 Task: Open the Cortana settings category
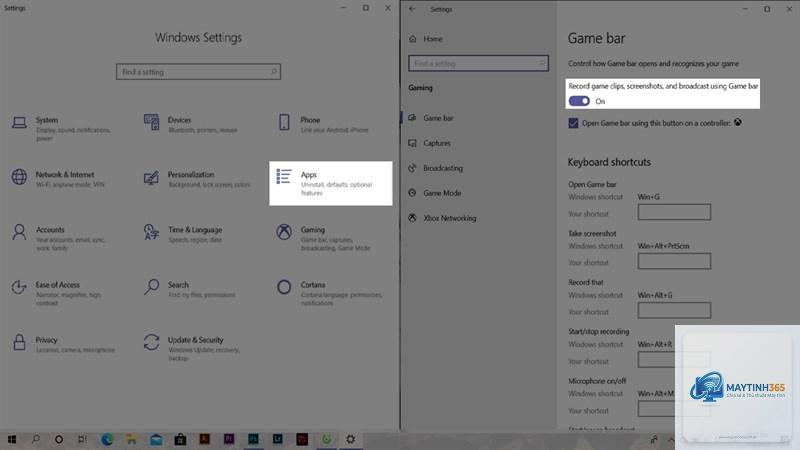point(329,293)
